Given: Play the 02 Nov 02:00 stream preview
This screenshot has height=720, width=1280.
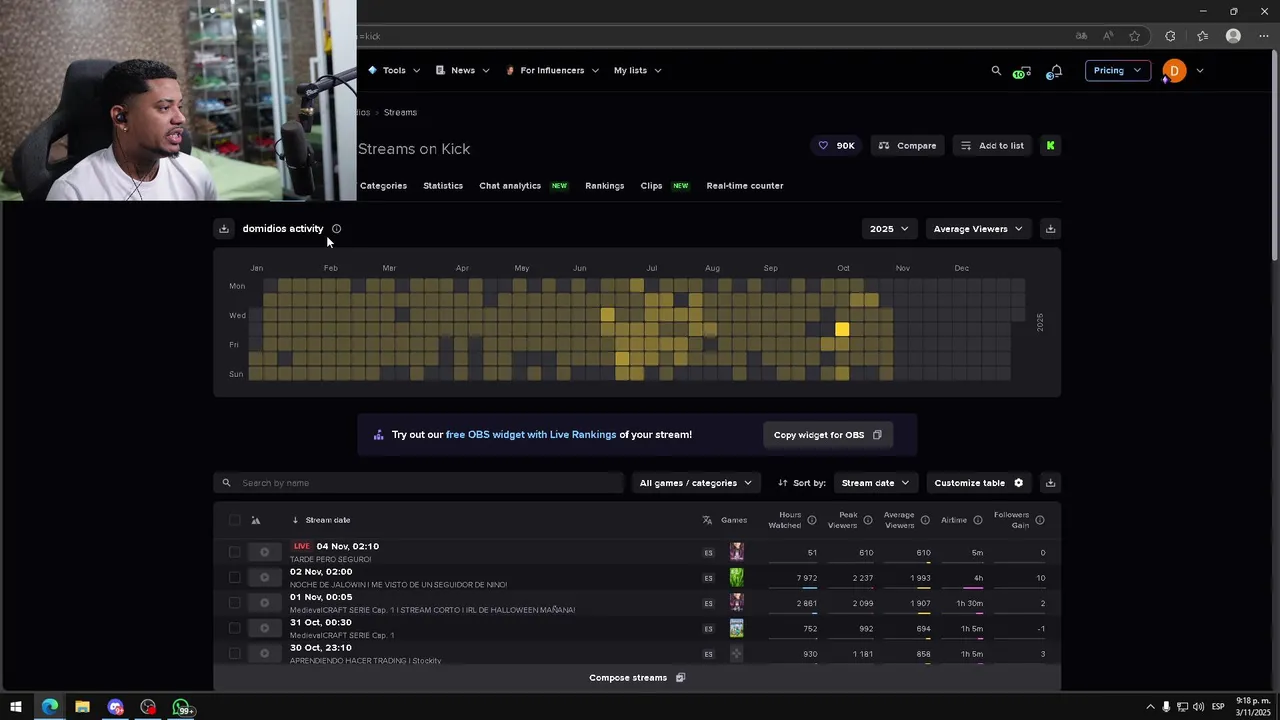Looking at the screenshot, I should (x=264, y=577).
